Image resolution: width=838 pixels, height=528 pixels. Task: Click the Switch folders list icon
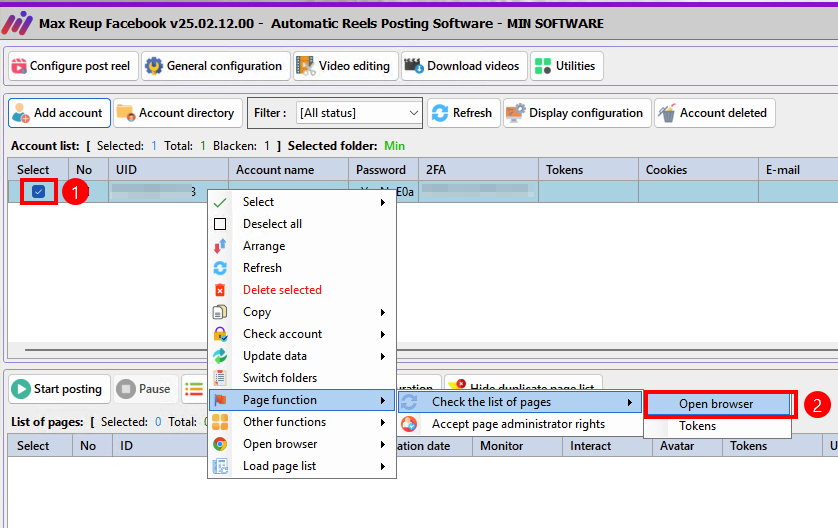[x=220, y=378]
